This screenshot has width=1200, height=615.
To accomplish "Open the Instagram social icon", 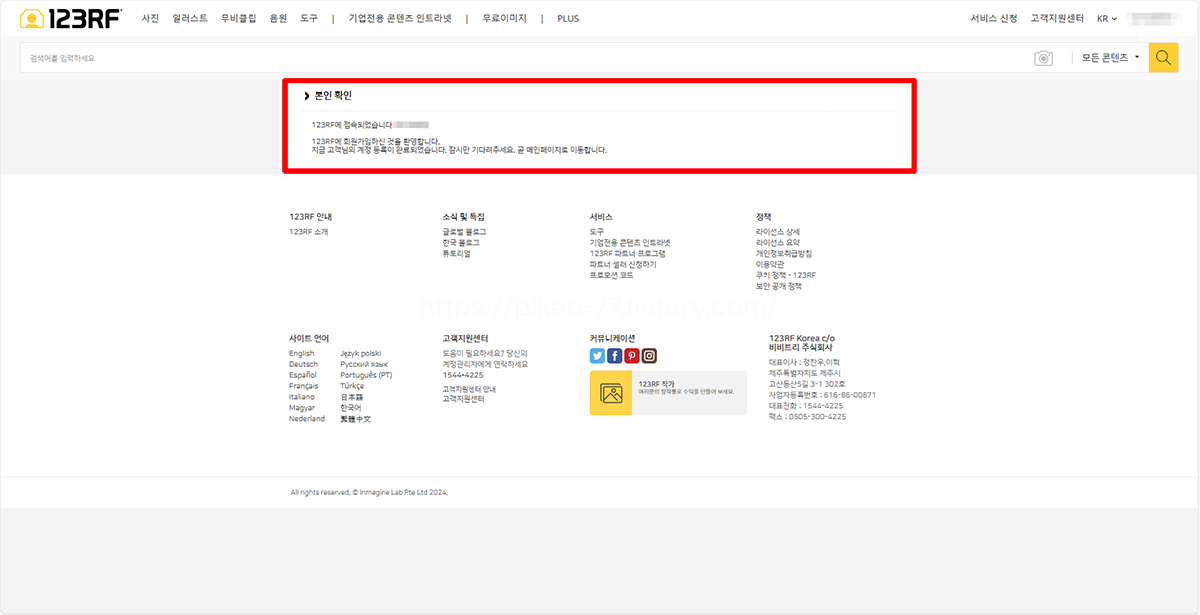I will pyautogui.click(x=649, y=356).
